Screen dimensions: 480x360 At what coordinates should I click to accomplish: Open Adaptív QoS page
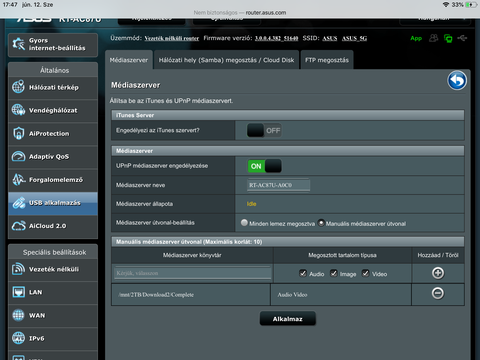(53, 156)
